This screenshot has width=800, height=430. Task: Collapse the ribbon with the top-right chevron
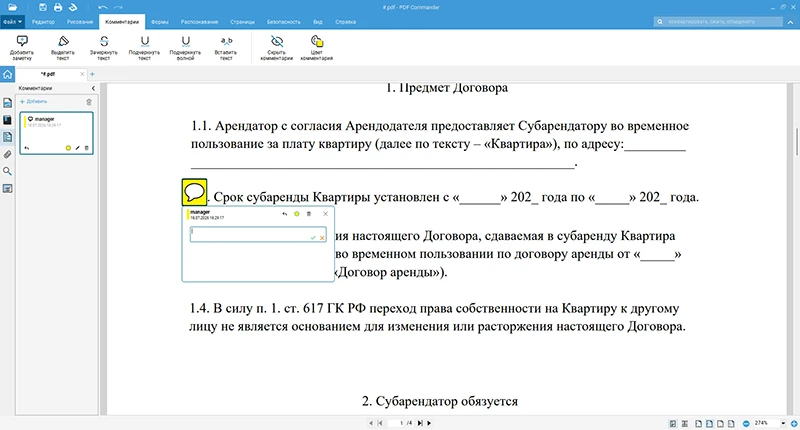(790, 22)
